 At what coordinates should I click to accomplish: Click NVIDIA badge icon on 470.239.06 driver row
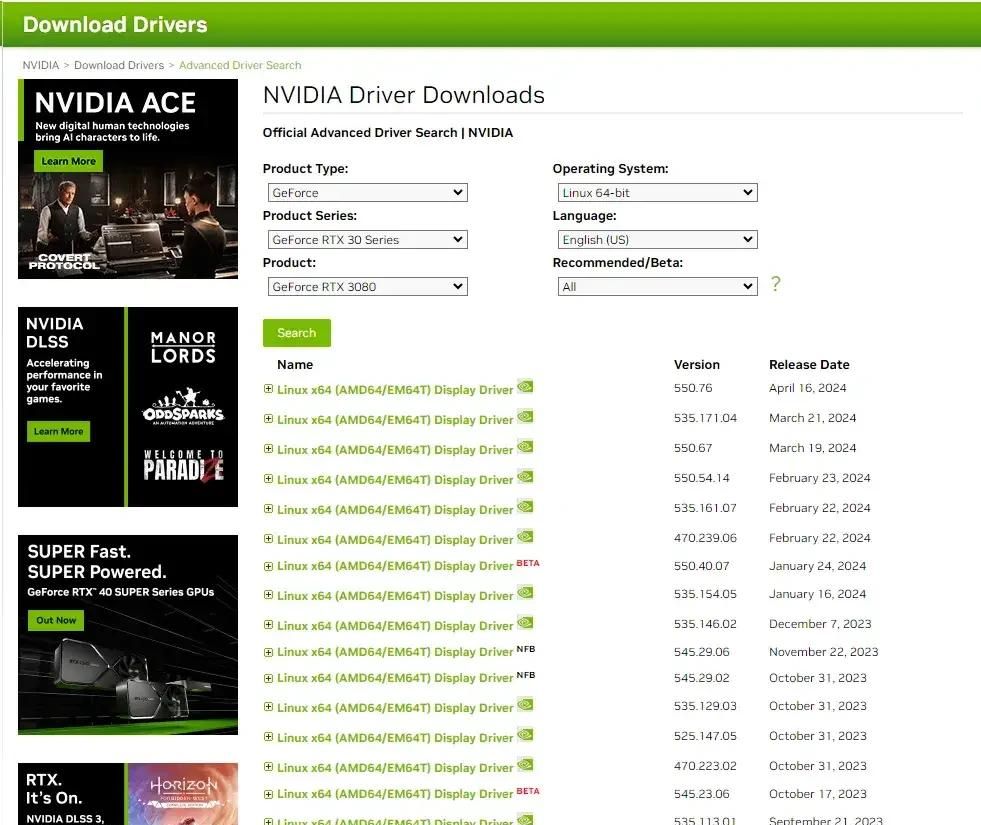(525, 537)
